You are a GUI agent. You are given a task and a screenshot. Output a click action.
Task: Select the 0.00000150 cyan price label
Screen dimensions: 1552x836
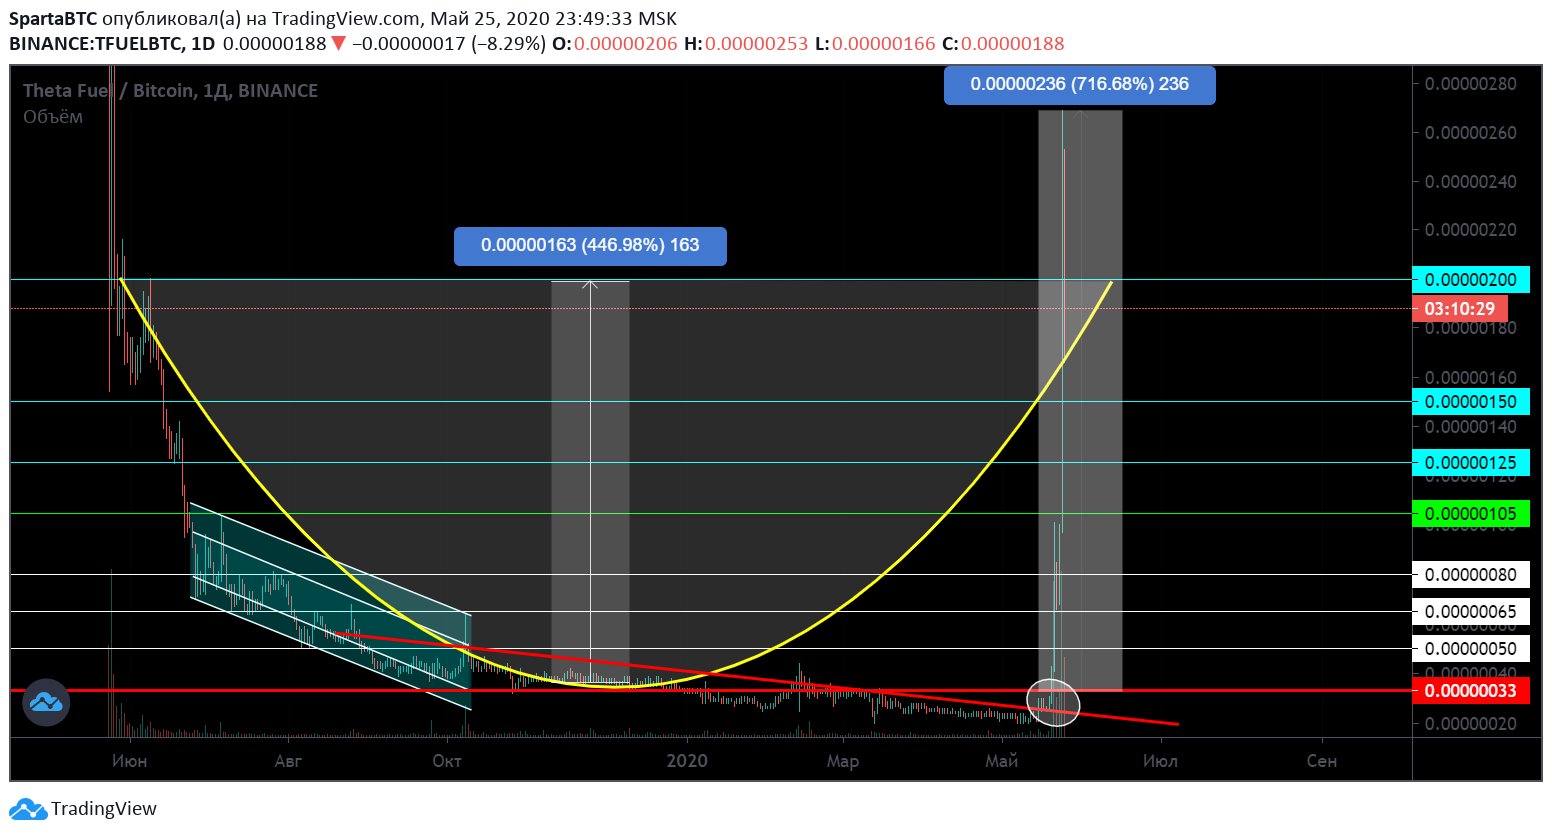tap(1471, 402)
